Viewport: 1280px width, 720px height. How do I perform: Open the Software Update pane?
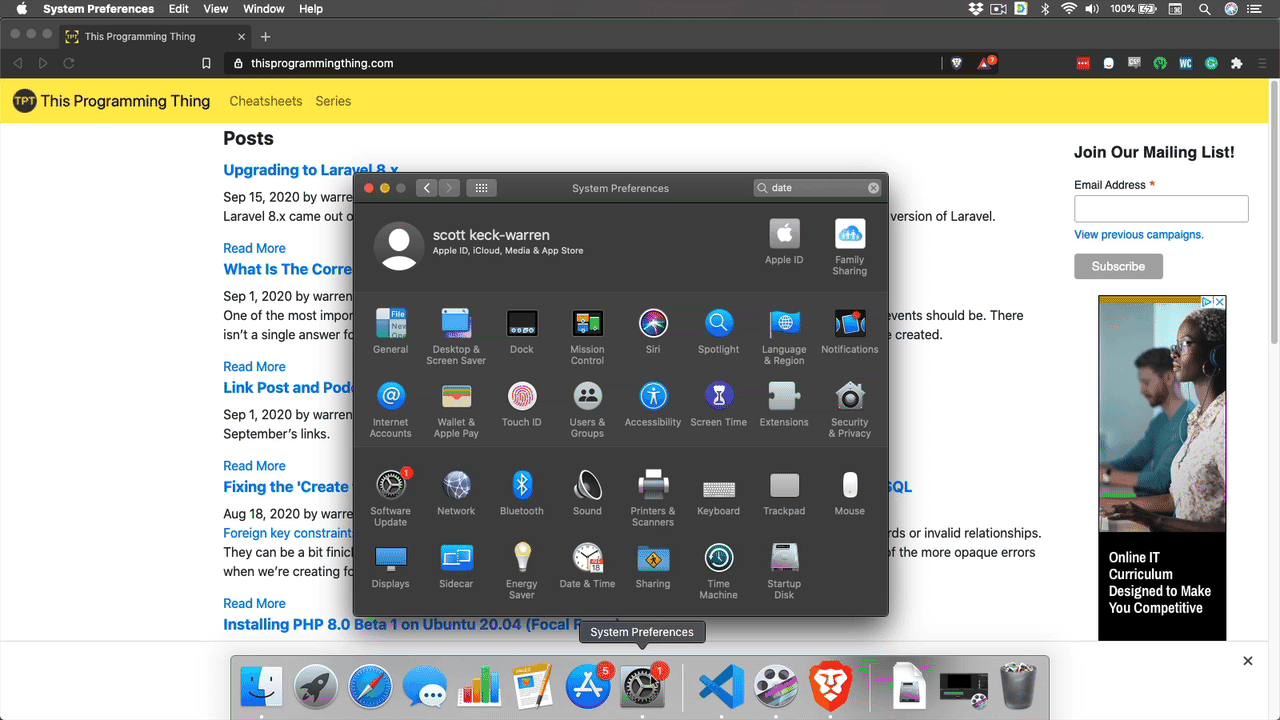pyautogui.click(x=390, y=486)
